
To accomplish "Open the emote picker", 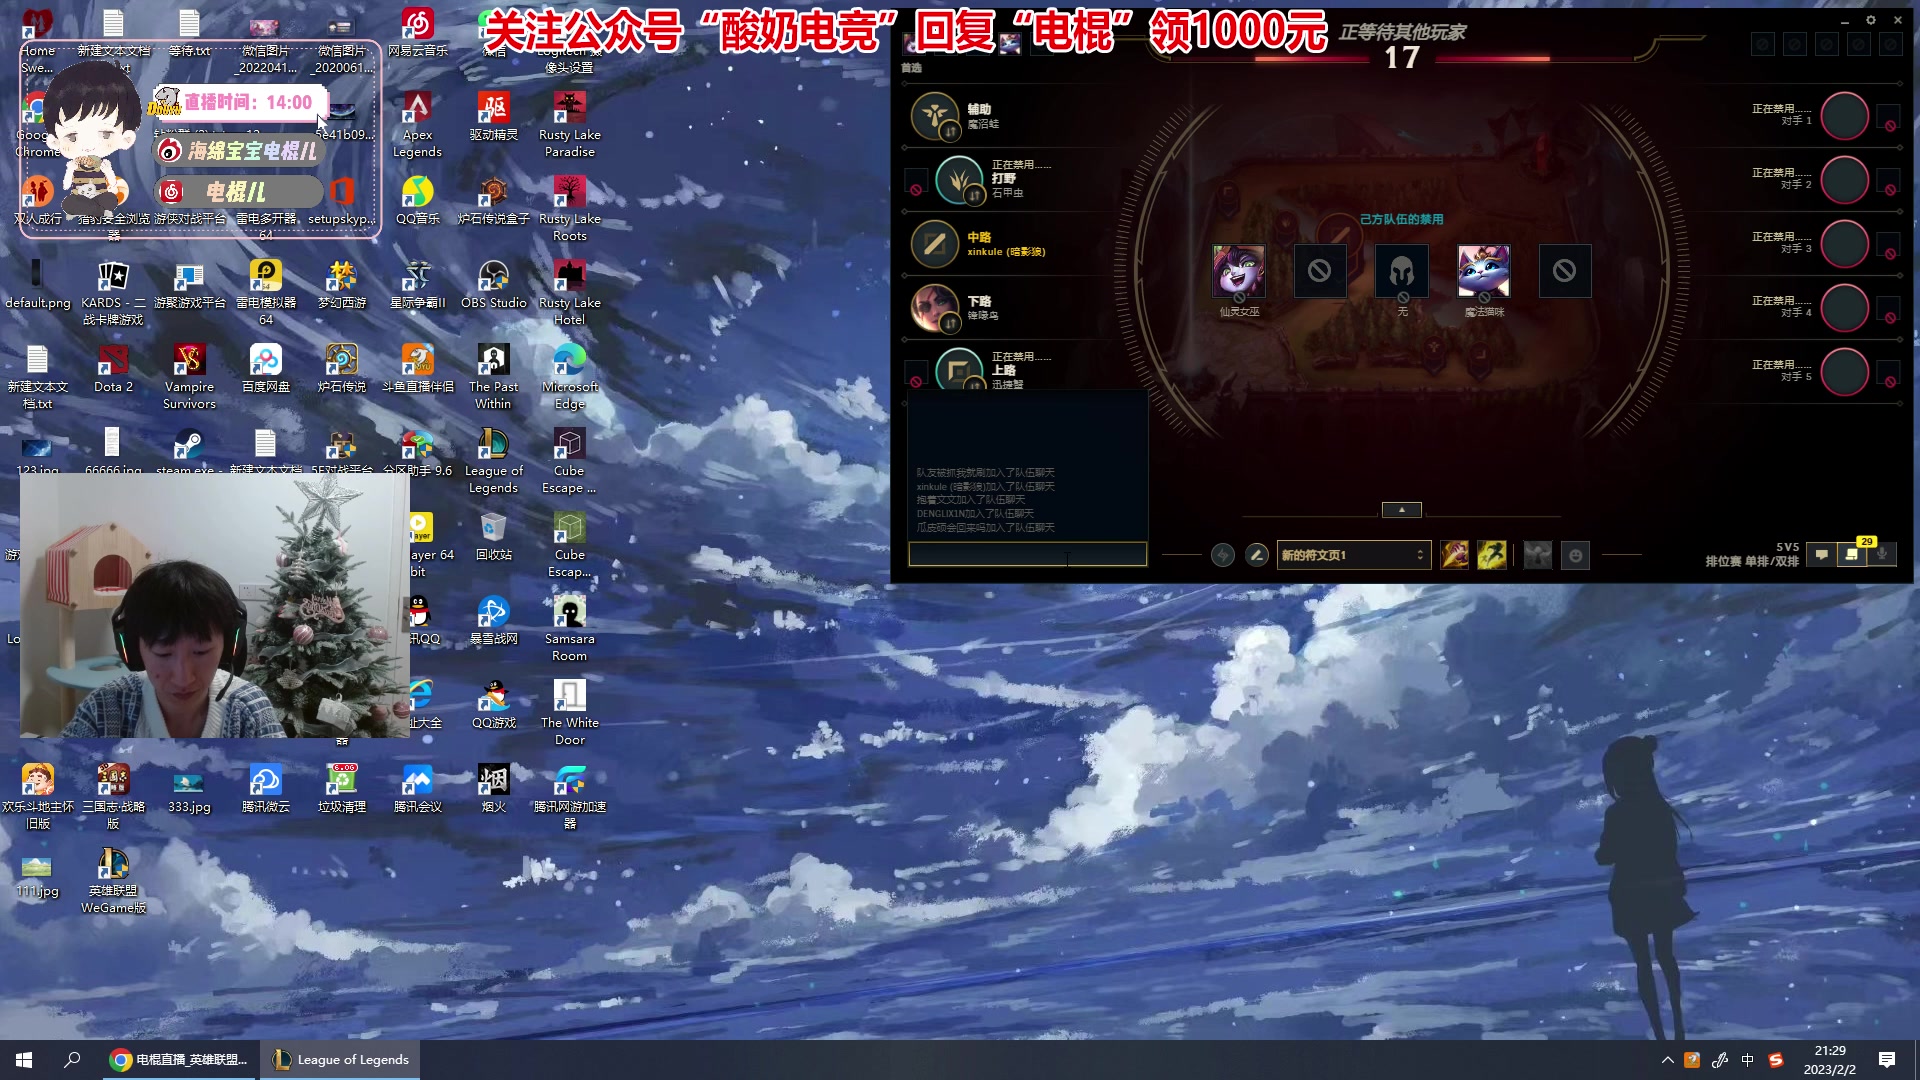I will (1576, 555).
